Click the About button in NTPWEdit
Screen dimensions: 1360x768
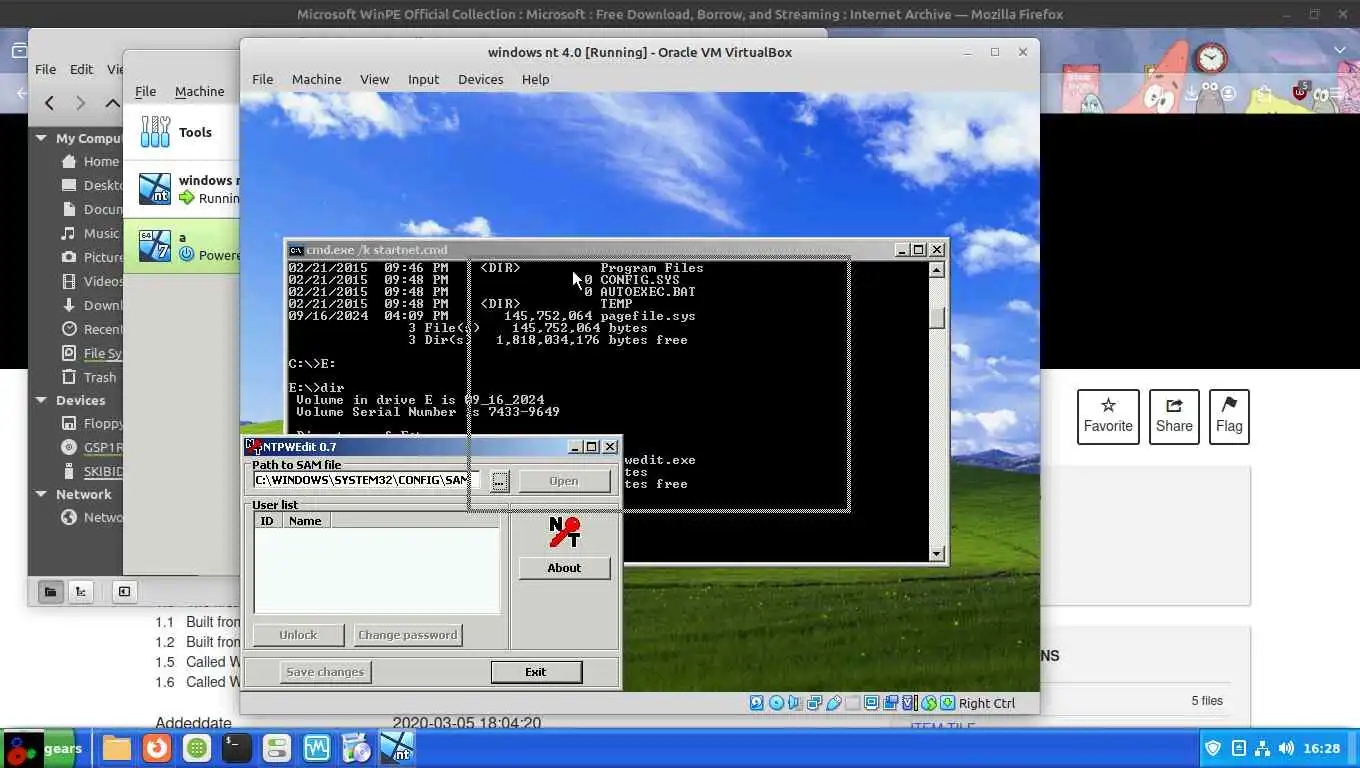[564, 567]
